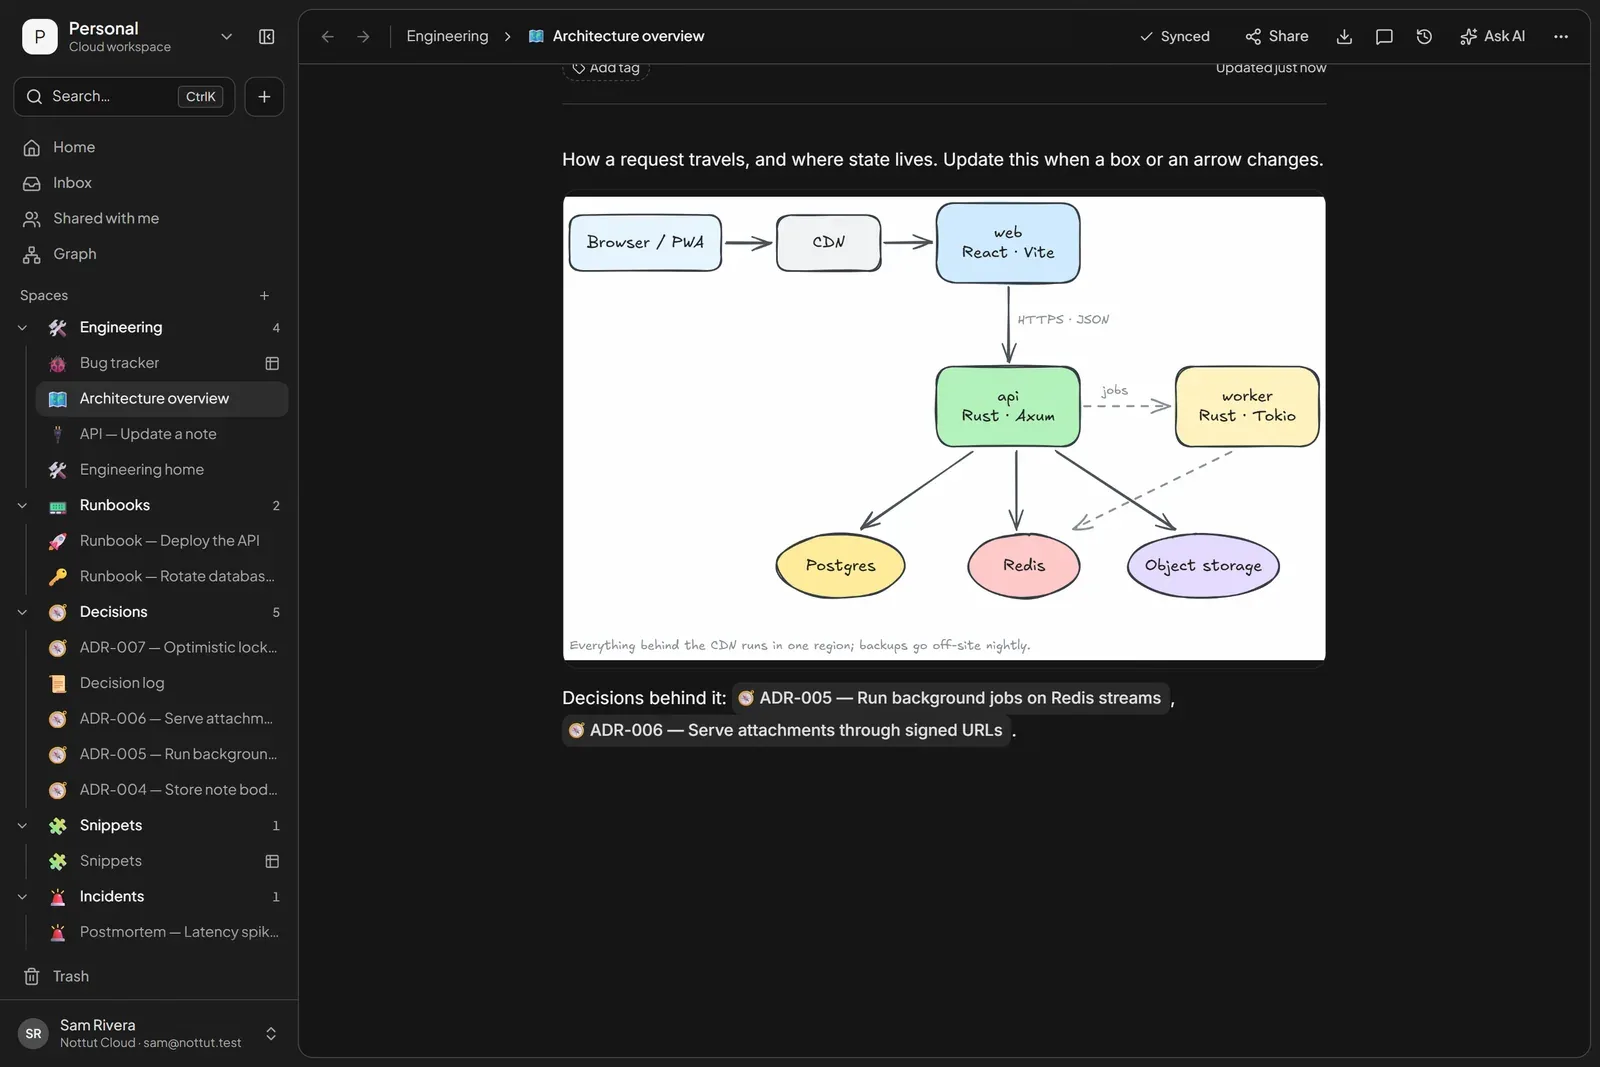Click the new page plus button
Viewport: 1600px width, 1067px height.
264,97
